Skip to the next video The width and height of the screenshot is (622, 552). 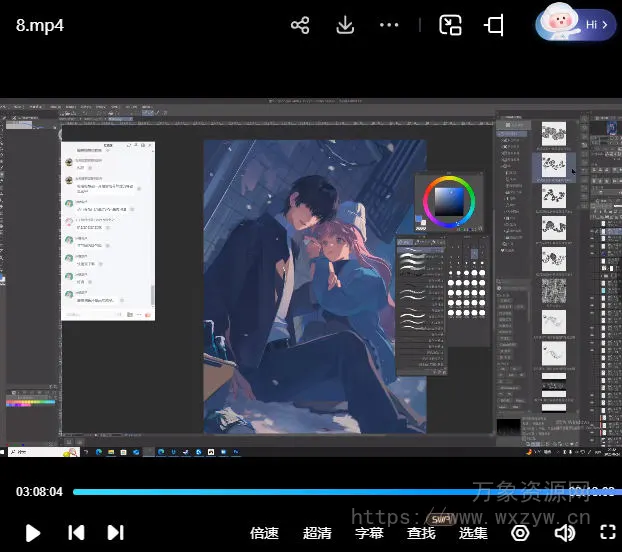(115, 532)
